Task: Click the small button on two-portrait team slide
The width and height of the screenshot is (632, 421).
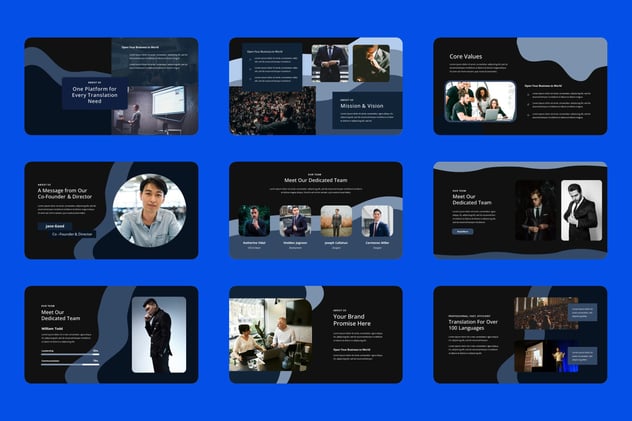Action: pos(462,232)
